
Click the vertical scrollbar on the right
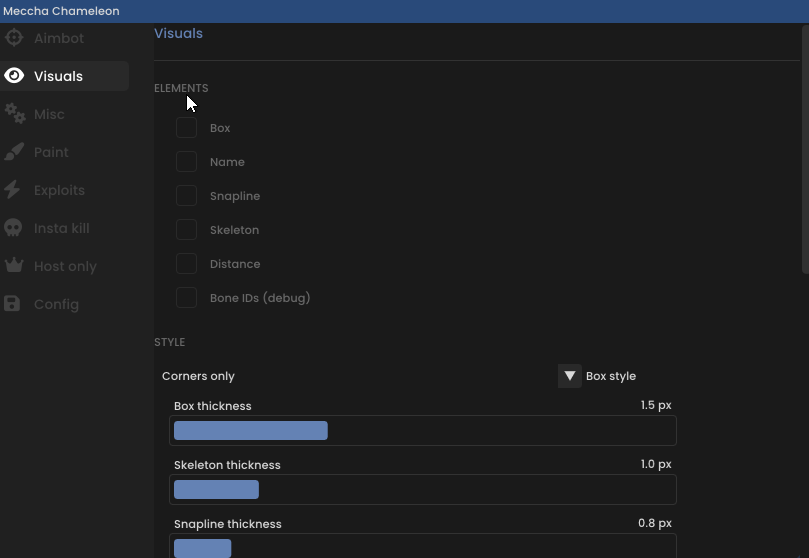pos(805,150)
